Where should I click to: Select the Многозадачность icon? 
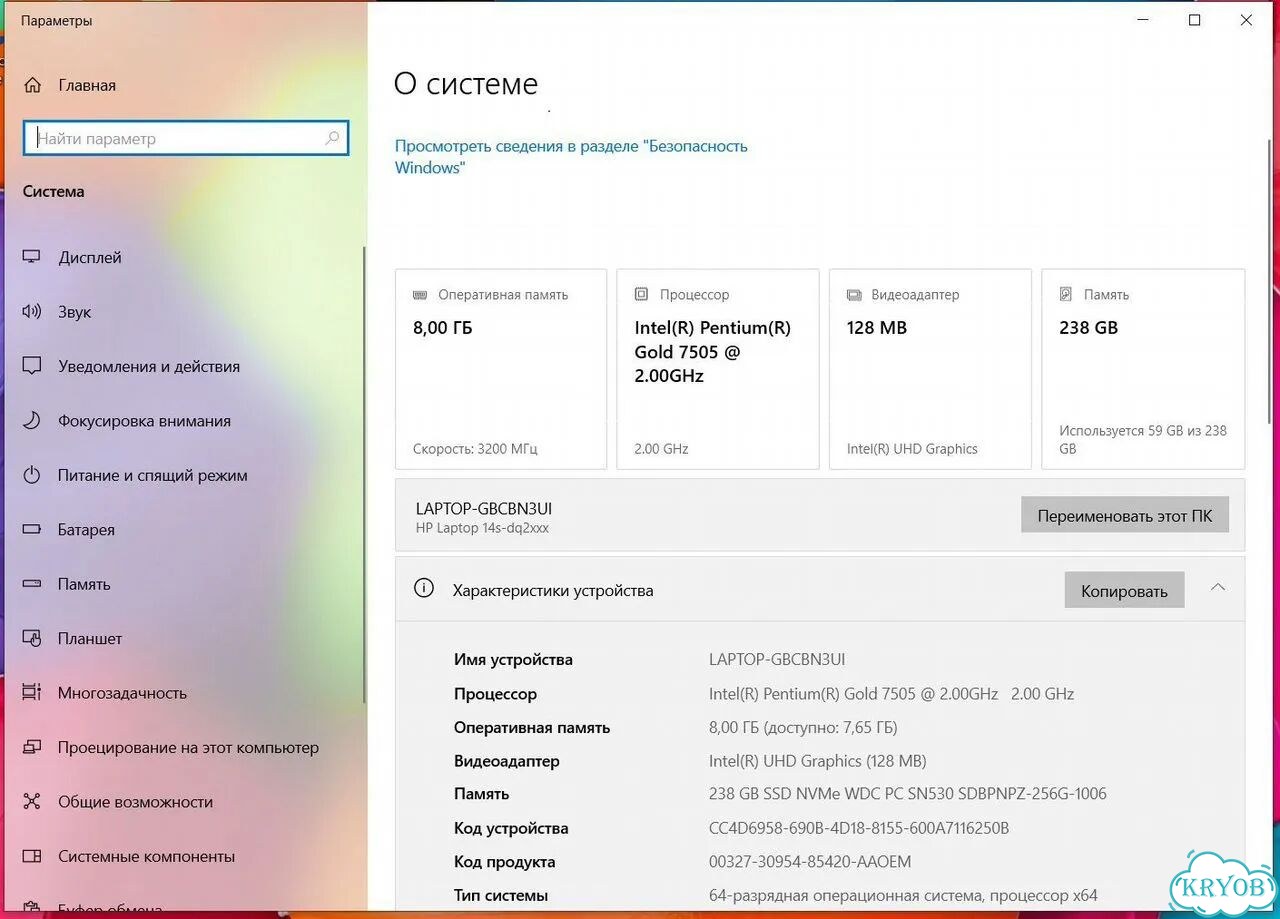click(32, 692)
